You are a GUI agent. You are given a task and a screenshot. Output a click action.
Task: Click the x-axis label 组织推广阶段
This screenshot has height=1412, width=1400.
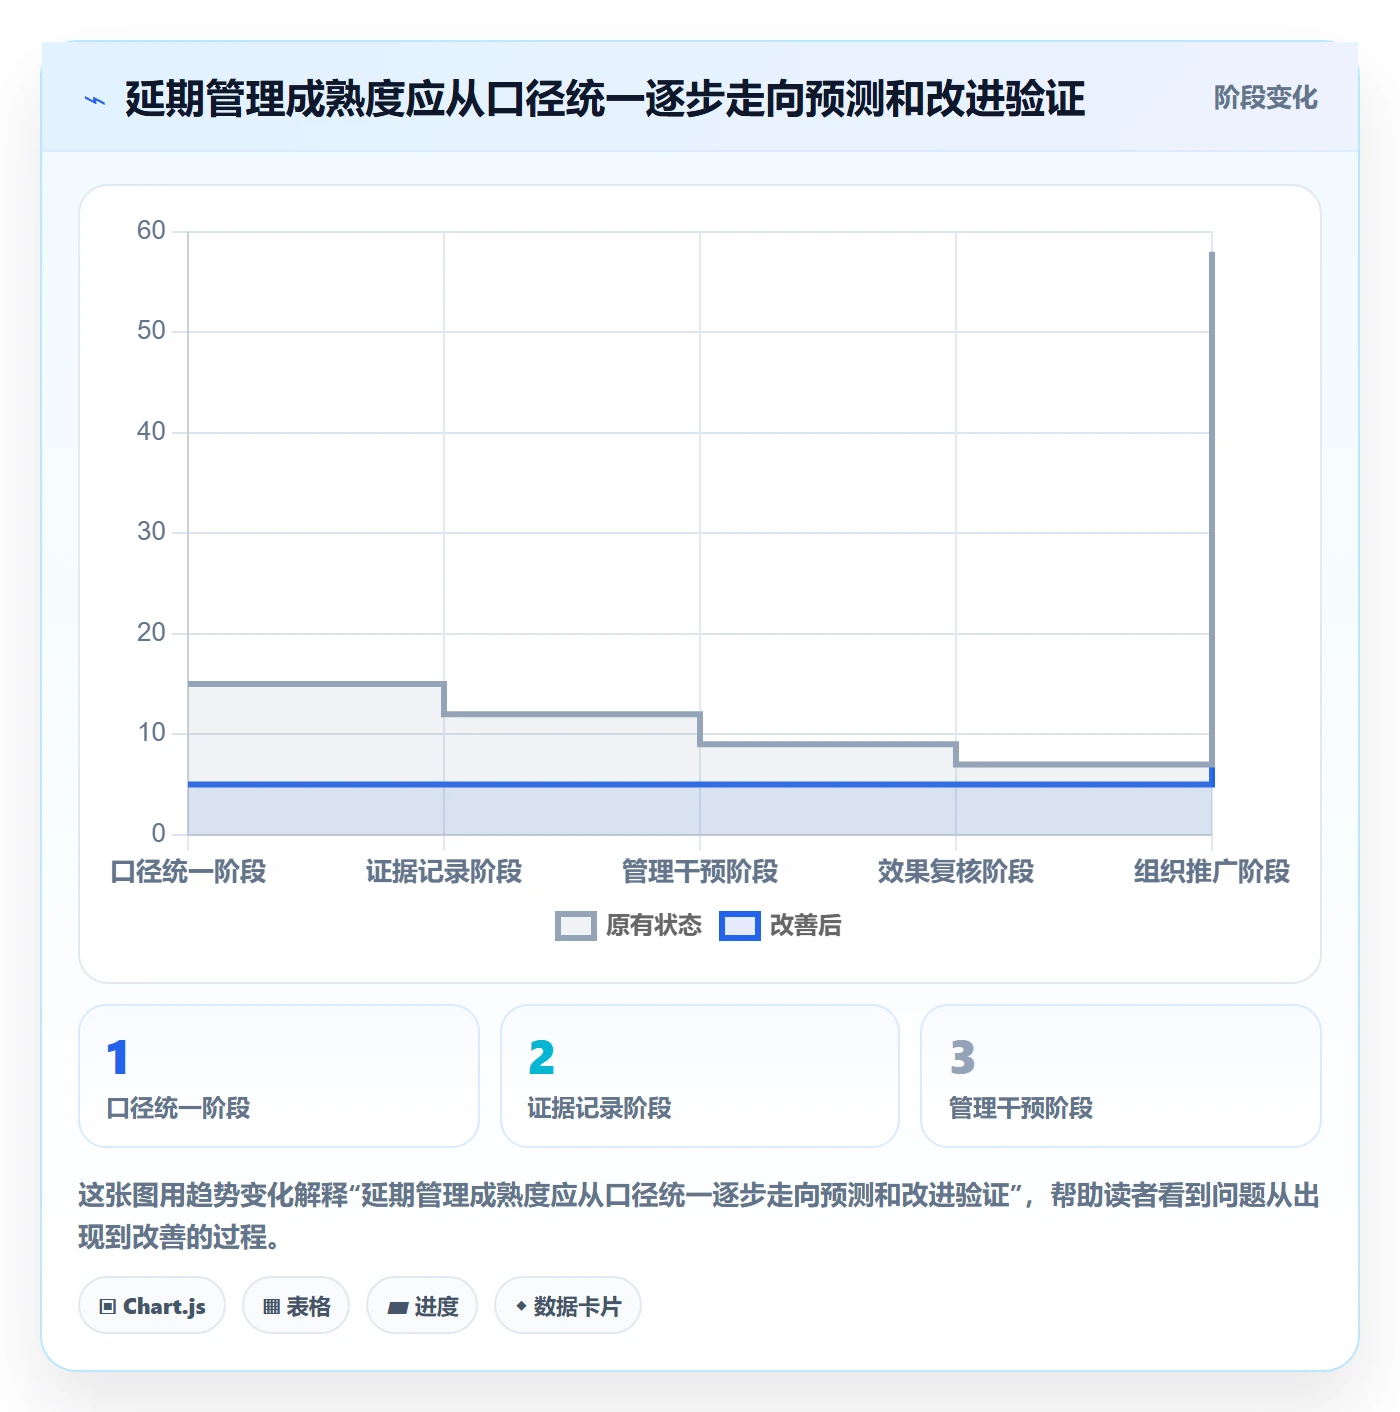[1212, 872]
